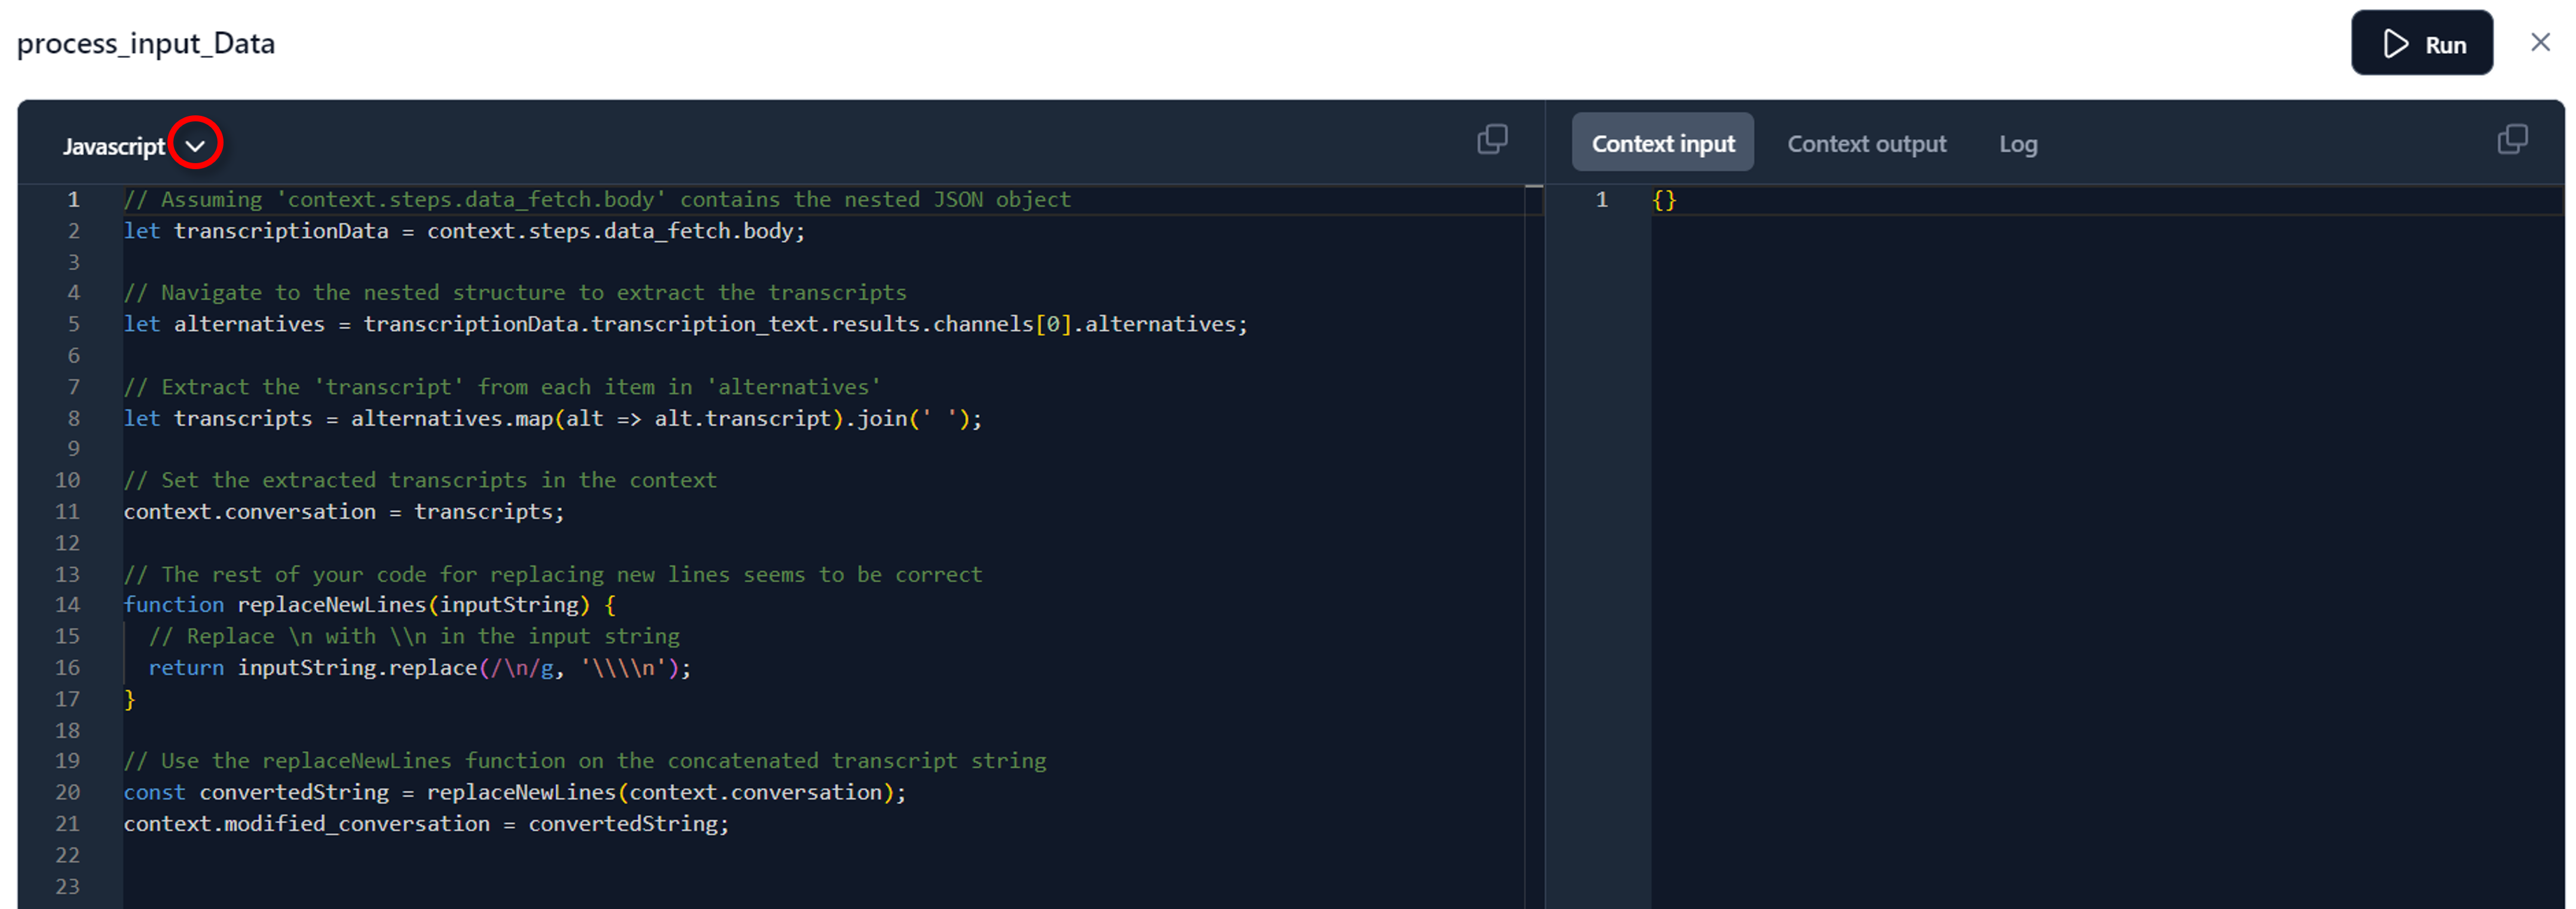
Task: Switch to the Context input tab
Action: (x=1662, y=143)
